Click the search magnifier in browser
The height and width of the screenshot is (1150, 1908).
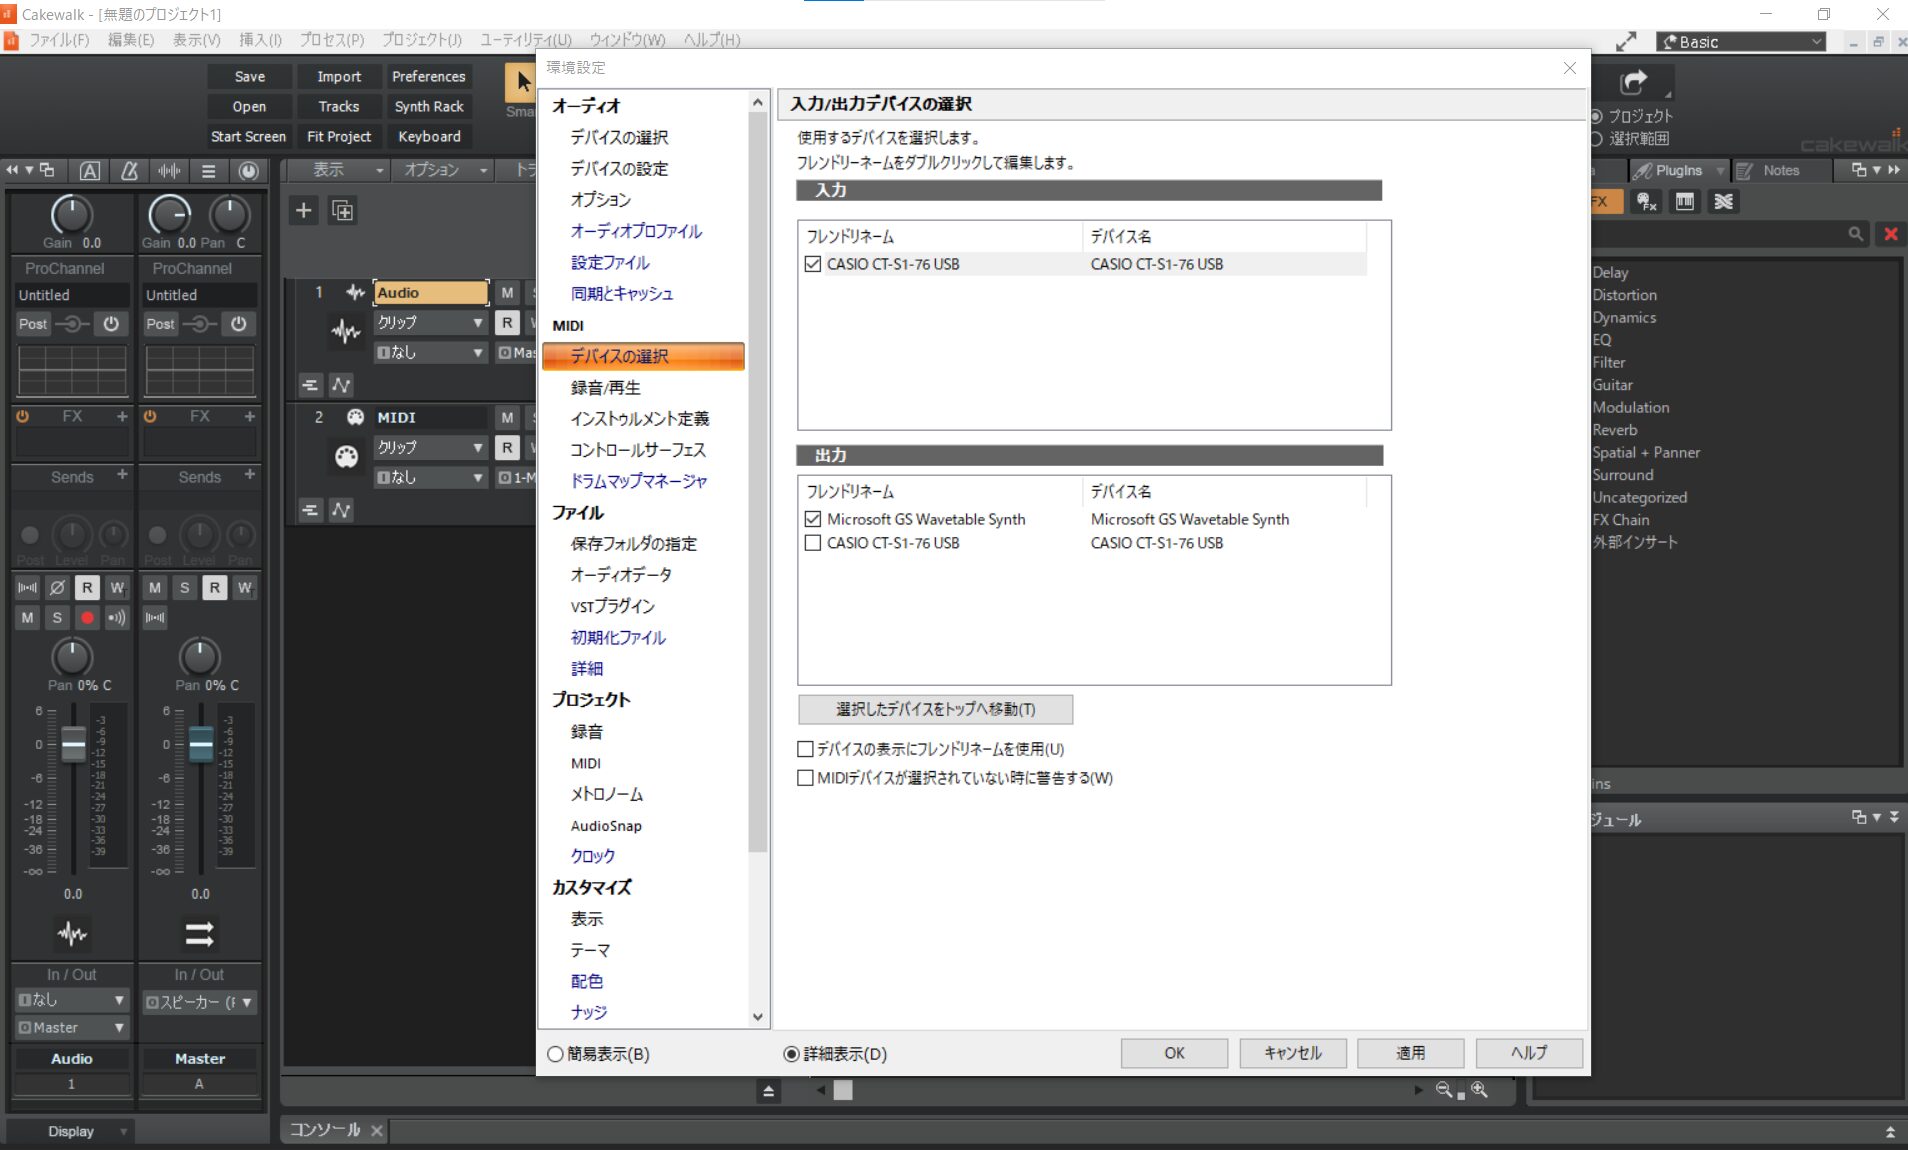[x=1856, y=234]
